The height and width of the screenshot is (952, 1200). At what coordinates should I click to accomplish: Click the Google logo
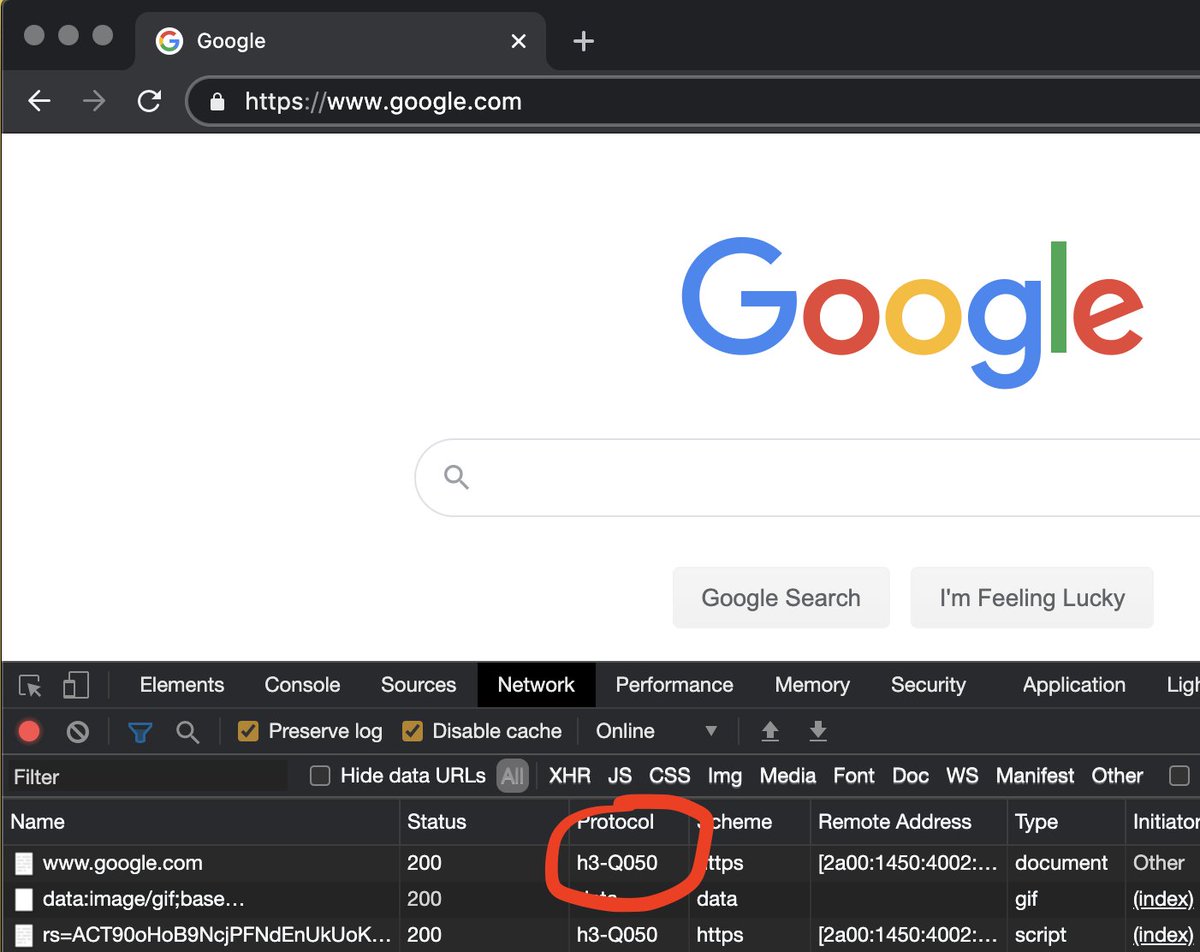point(912,313)
